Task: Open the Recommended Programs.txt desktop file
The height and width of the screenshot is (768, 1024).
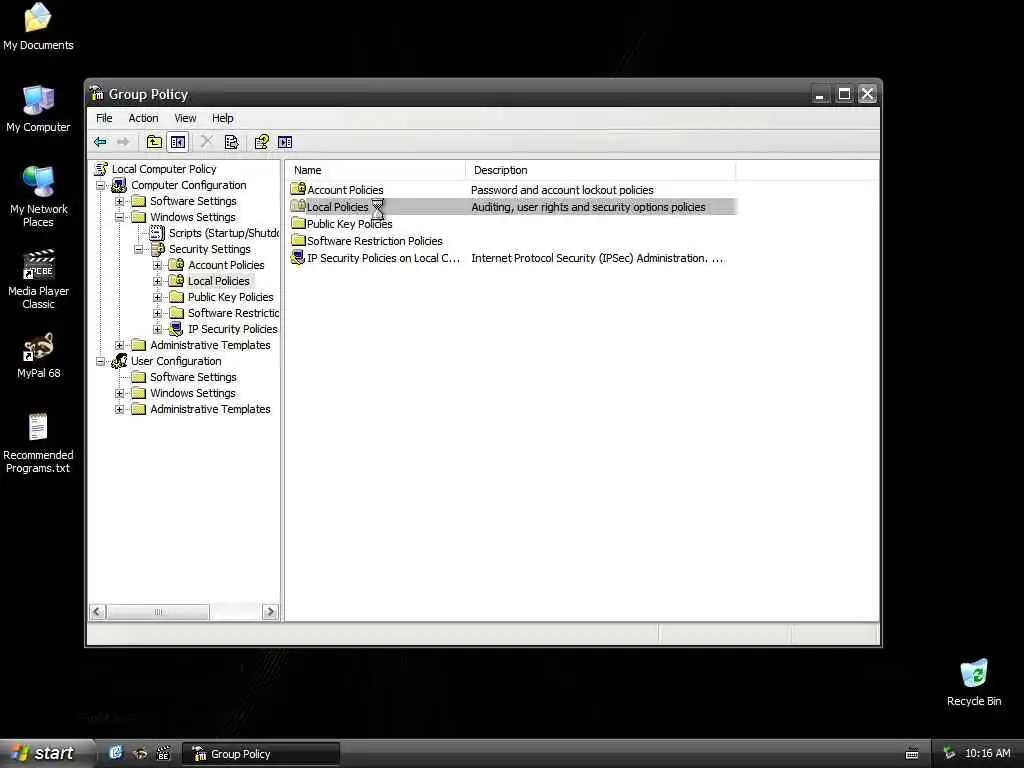Action: tap(38, 443)
